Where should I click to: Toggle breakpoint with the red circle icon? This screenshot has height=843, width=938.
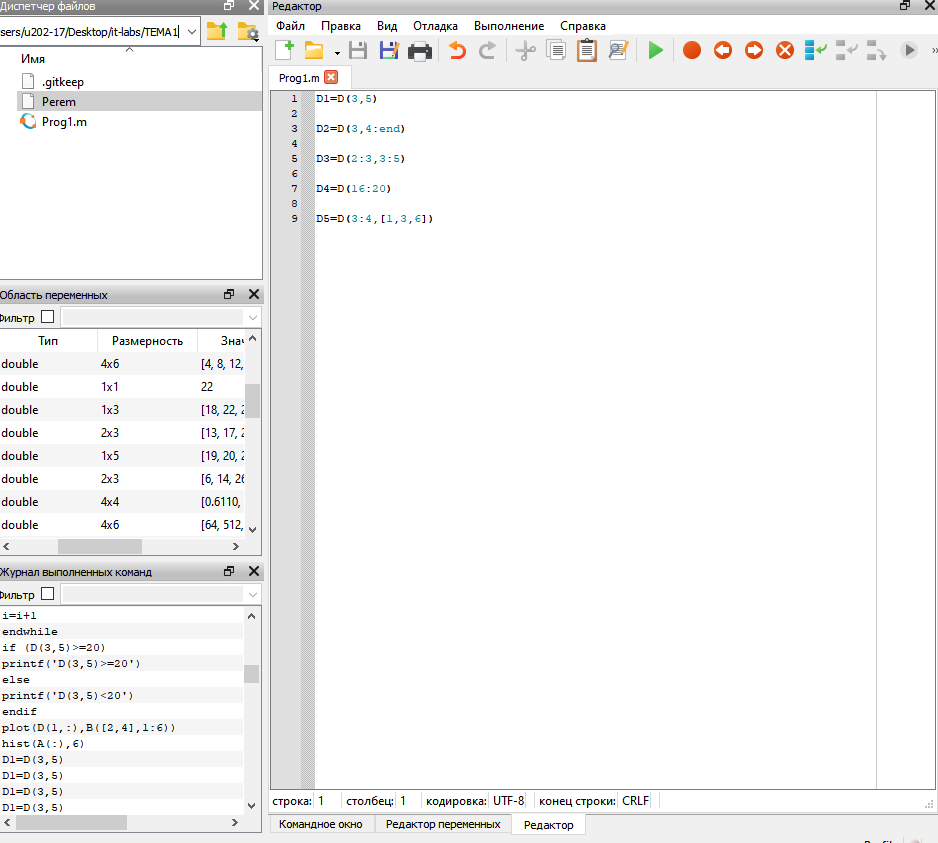click(691, 50)
